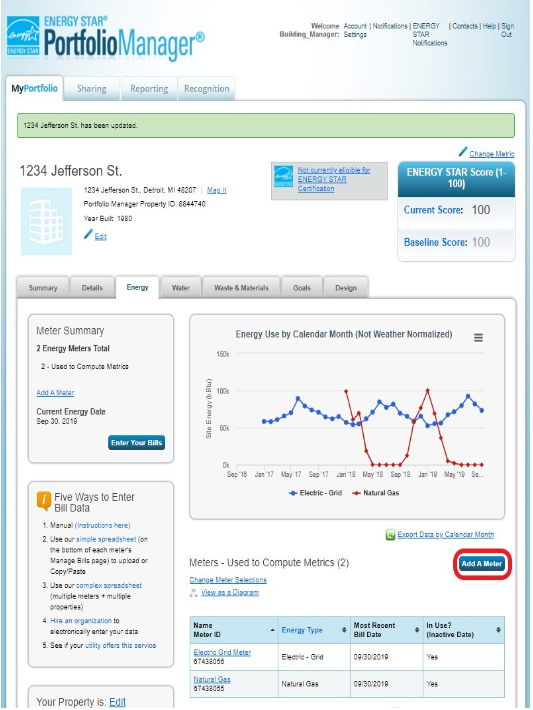Open the top Notifications link
Viewport: 533px width, 710px height.
coord(390,26)
